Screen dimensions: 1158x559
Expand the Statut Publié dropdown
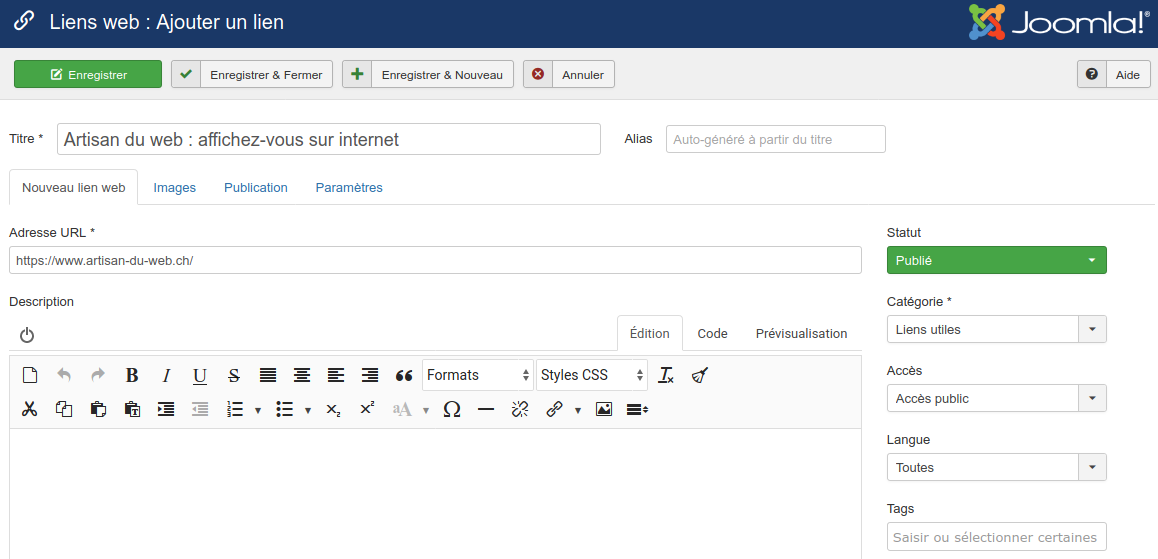[996, 260]
